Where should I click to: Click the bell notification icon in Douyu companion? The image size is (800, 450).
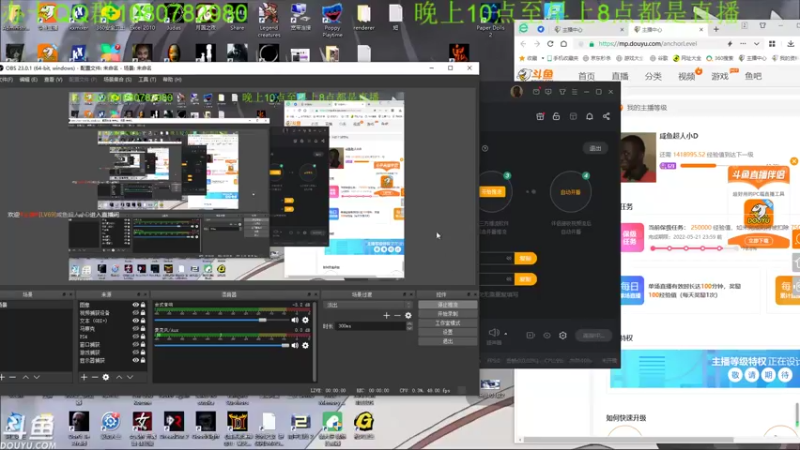[589, 116]
